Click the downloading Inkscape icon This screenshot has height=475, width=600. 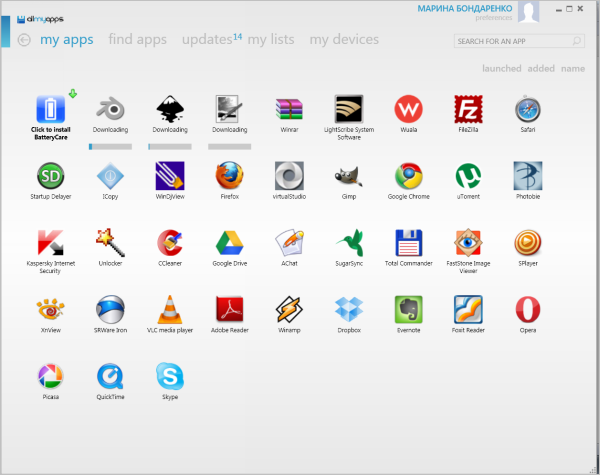[x=170, y=109]
